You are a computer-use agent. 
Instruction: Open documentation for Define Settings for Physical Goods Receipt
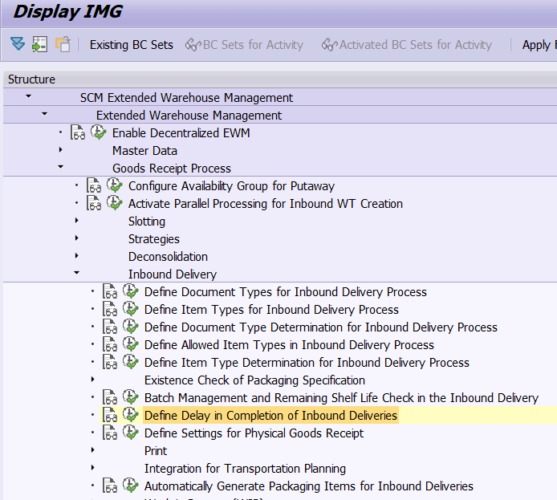click(110, 433)
